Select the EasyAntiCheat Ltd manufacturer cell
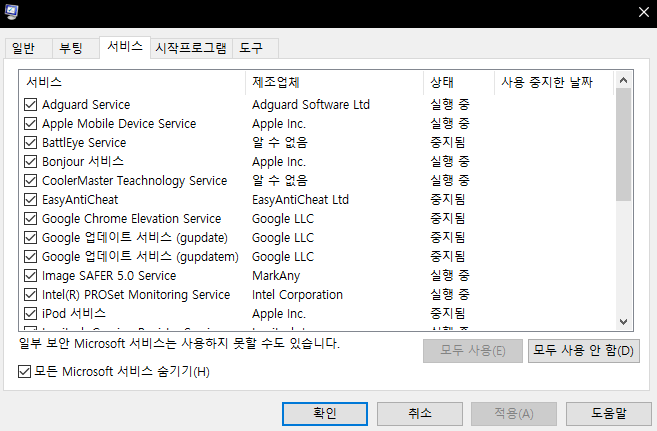 300,200
